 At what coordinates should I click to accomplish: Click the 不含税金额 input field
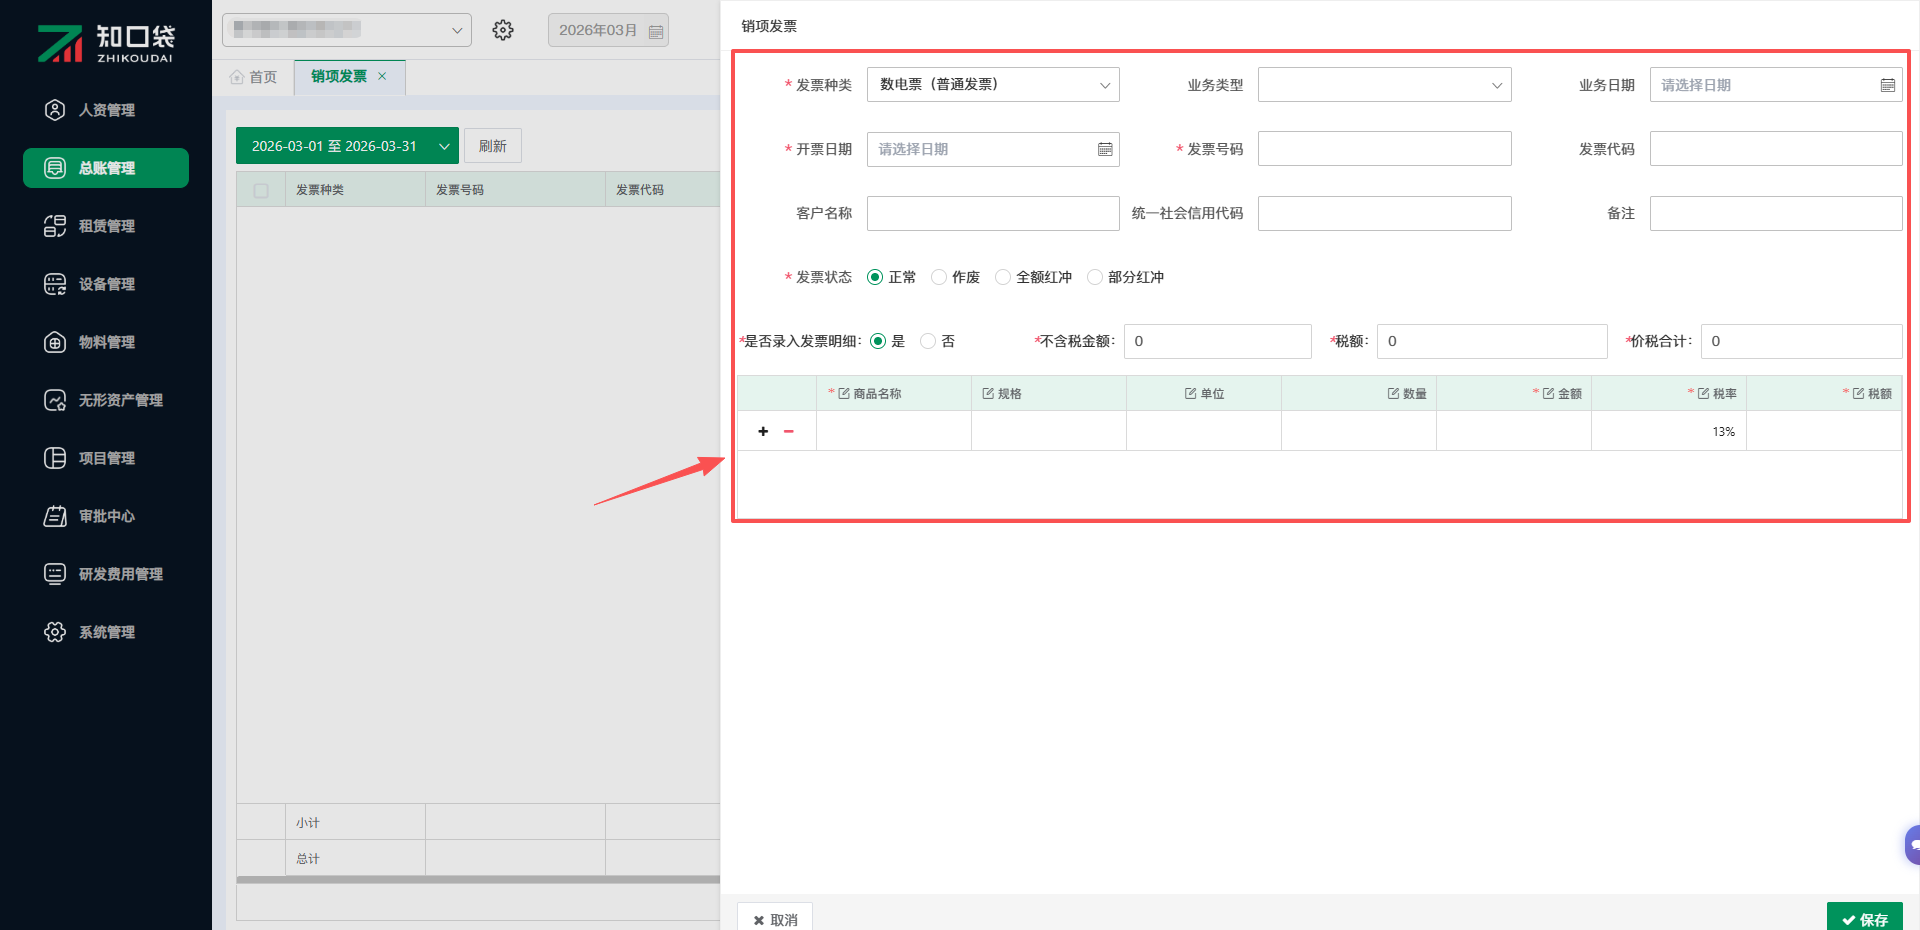[1217, 341]
